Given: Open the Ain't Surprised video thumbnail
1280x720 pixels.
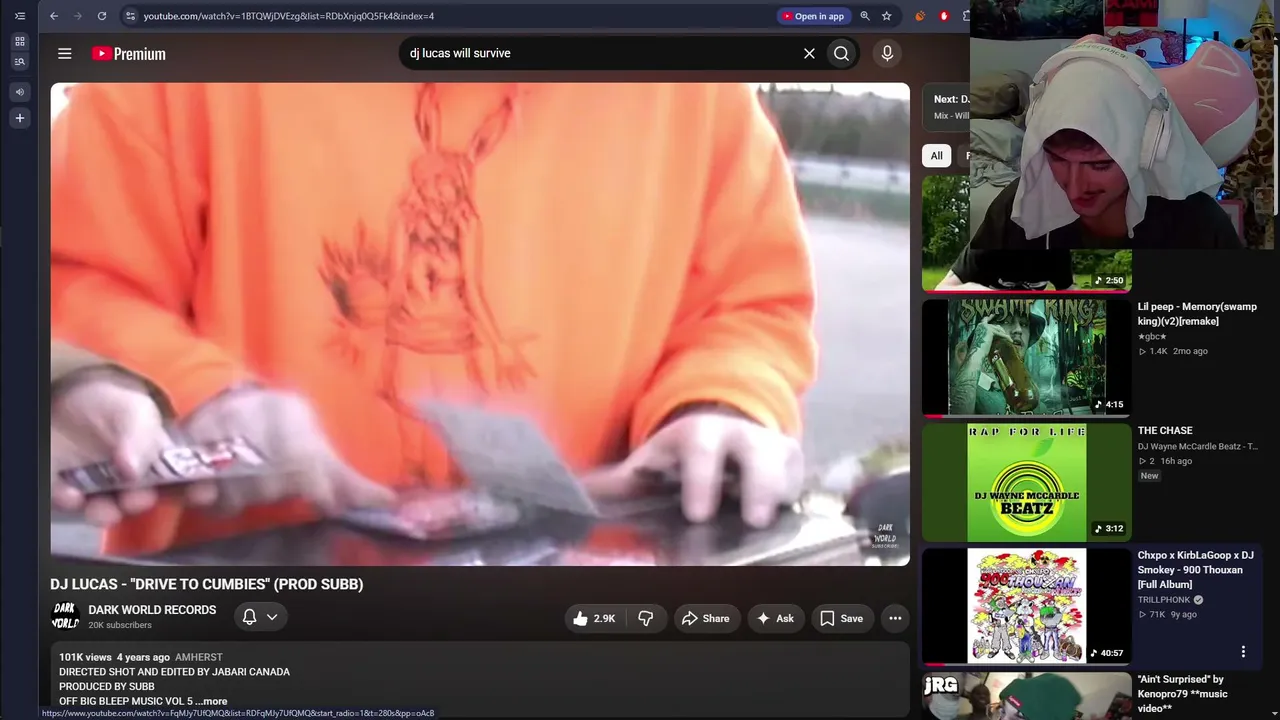Looking at the screenshot, I should click(x=1027, y=696).
